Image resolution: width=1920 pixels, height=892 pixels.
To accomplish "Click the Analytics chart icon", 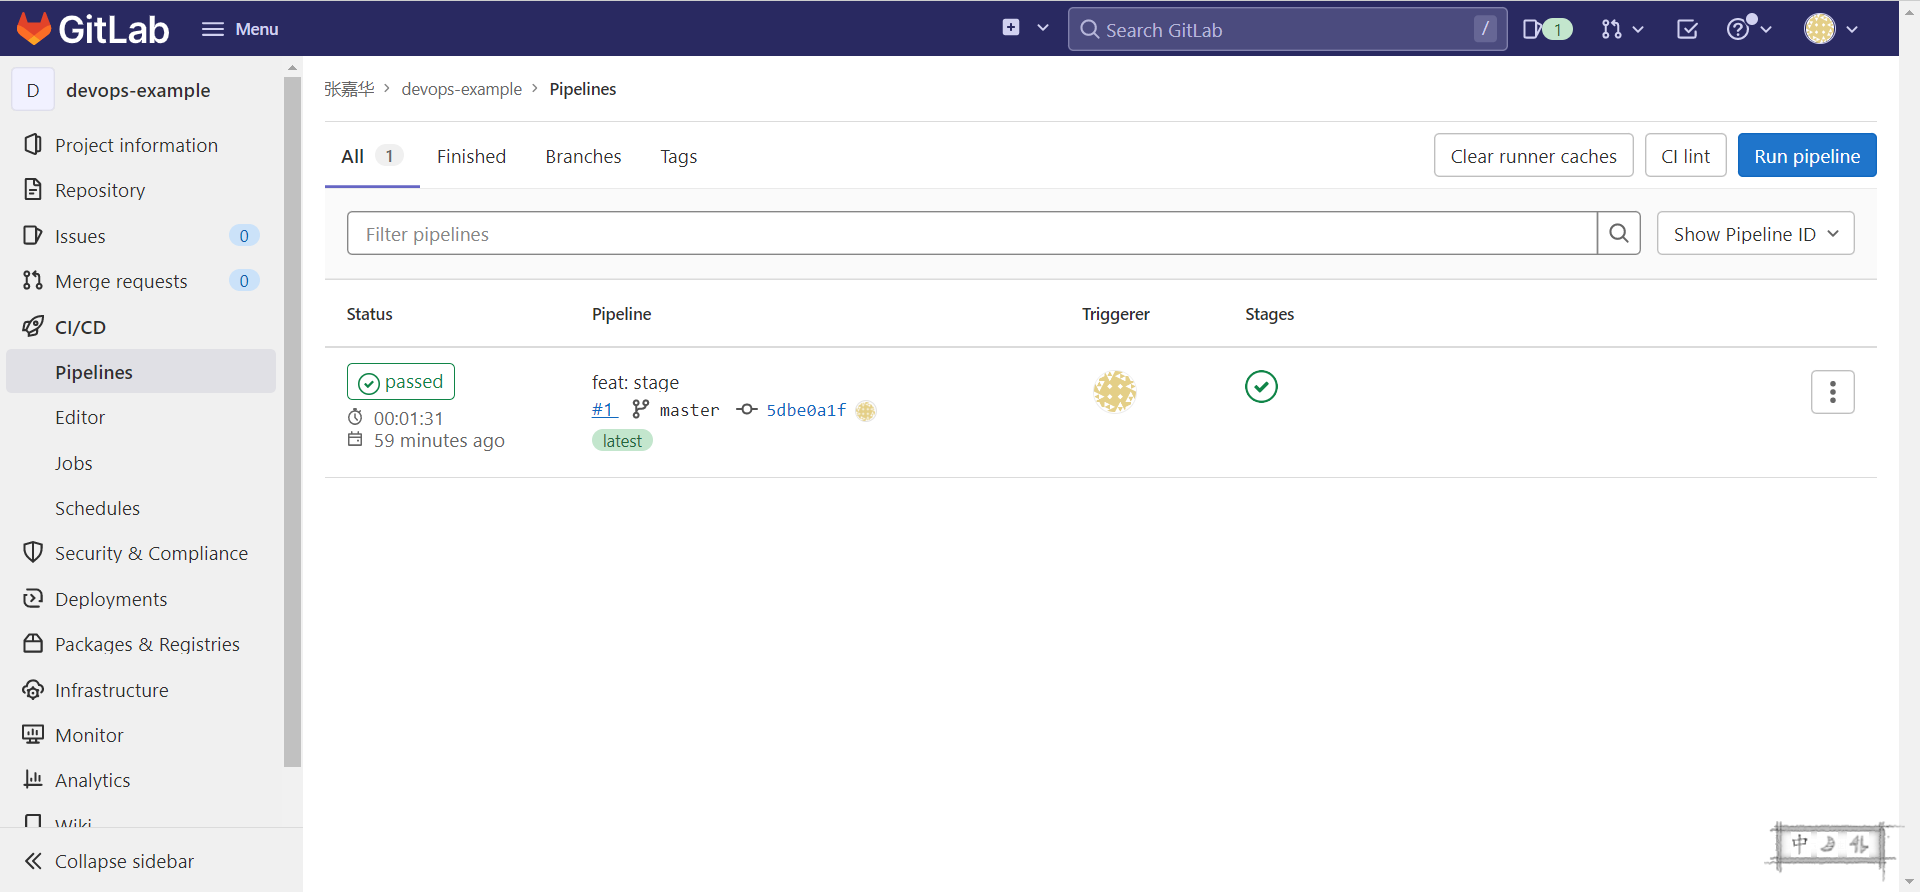I will click(x=33, y=779).
